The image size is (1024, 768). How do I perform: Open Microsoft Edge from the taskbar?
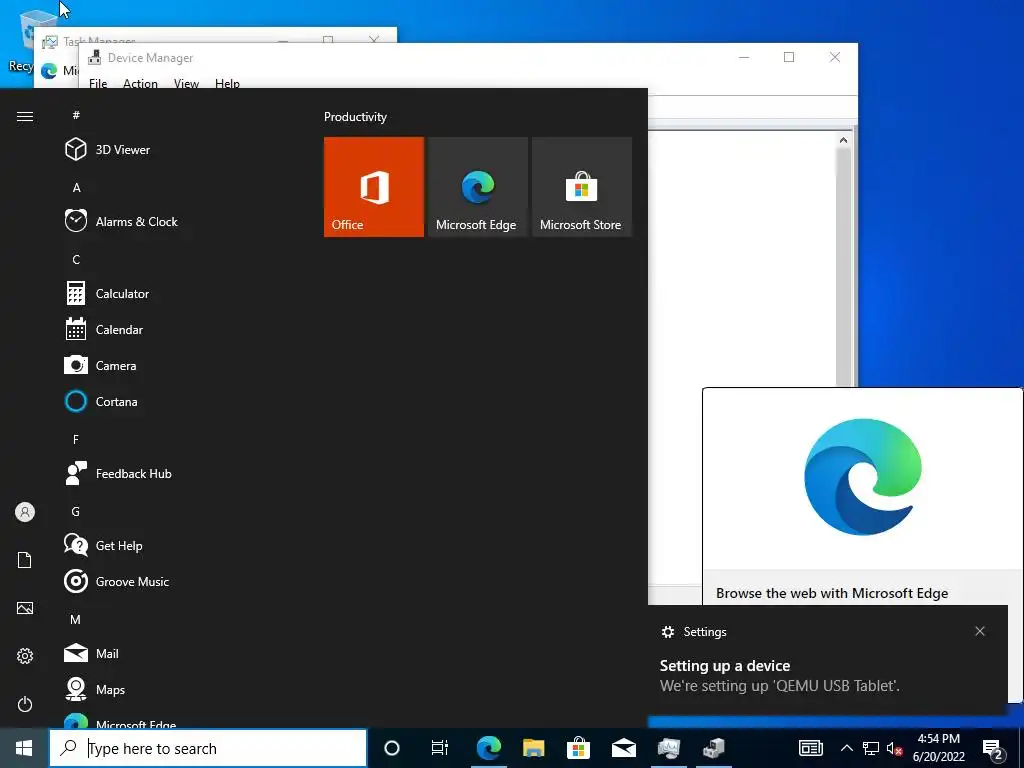click(488, 748)
